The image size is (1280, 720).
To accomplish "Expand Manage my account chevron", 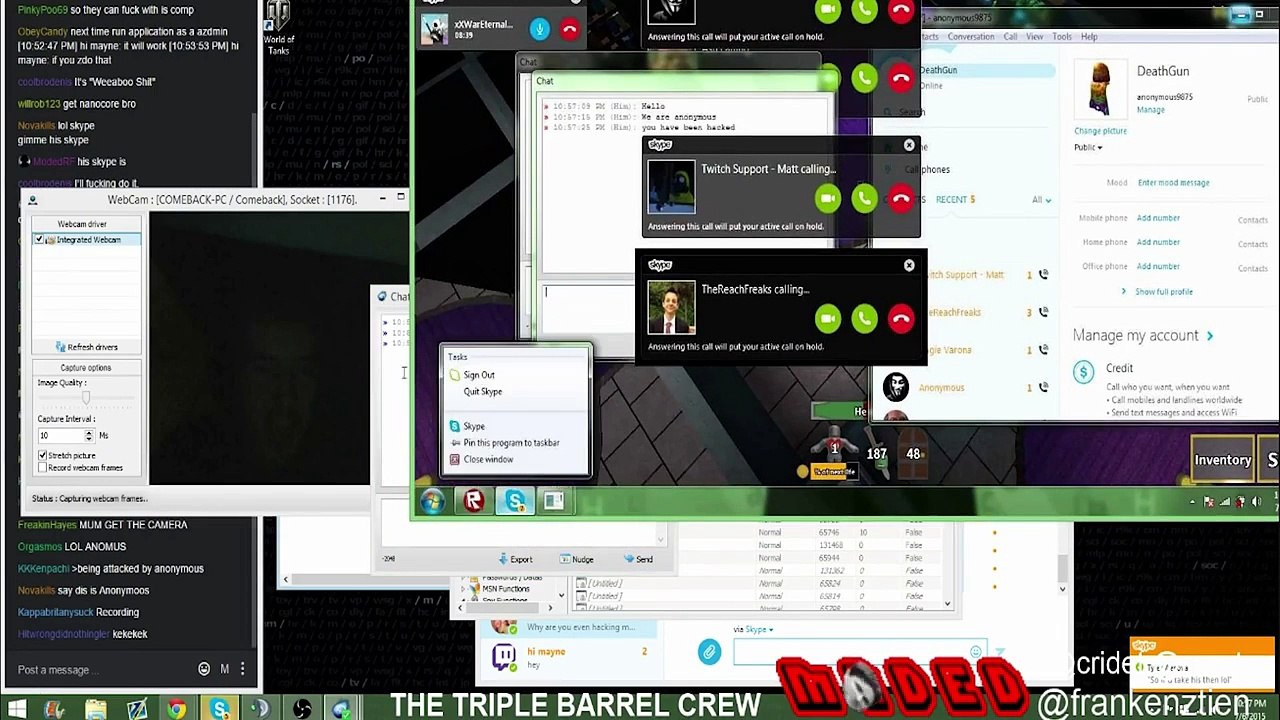I will click(x=1210, y=336).
